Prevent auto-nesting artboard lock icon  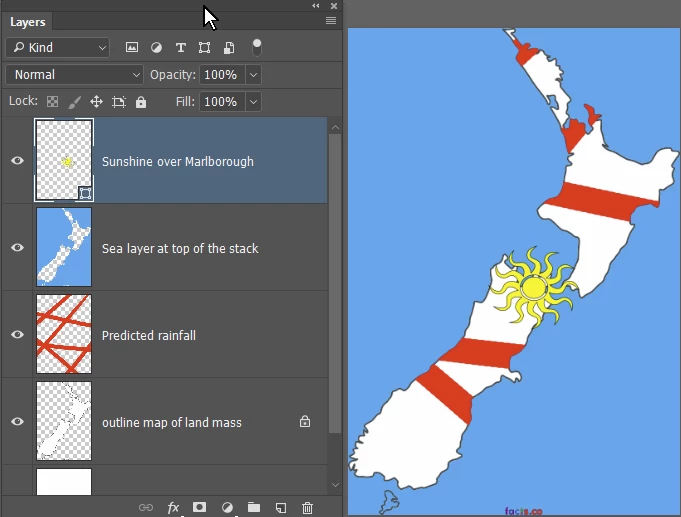tap(119, 102)
